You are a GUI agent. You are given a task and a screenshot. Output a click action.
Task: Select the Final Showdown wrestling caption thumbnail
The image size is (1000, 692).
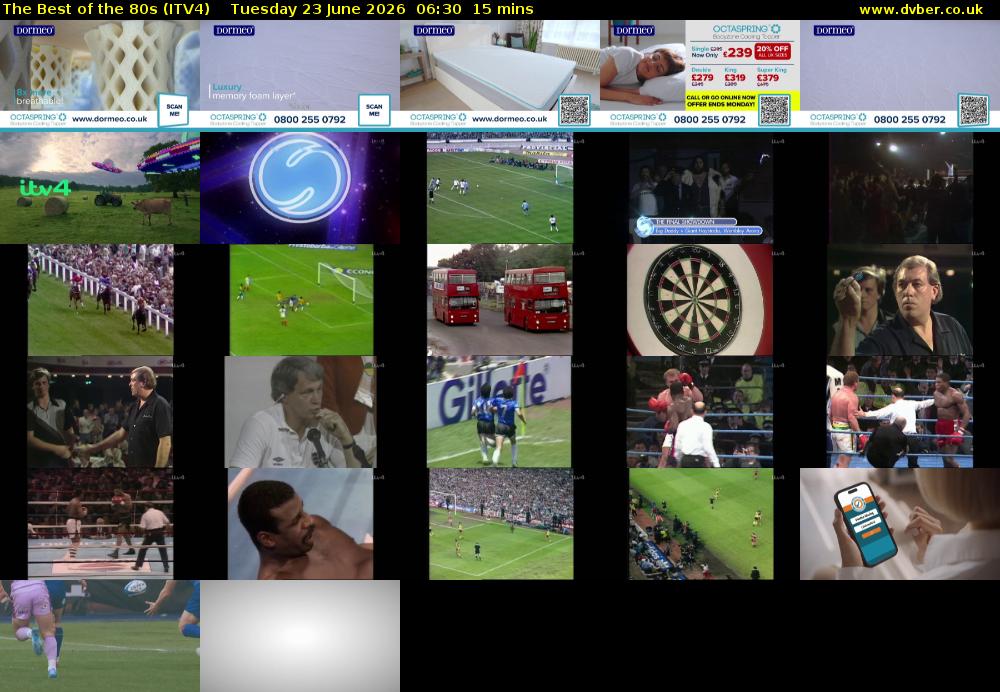[x=701, y=188]
